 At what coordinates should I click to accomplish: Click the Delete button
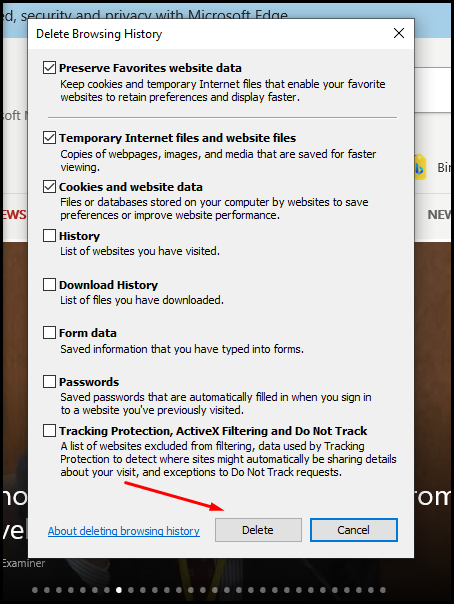[x=258, y=530]
